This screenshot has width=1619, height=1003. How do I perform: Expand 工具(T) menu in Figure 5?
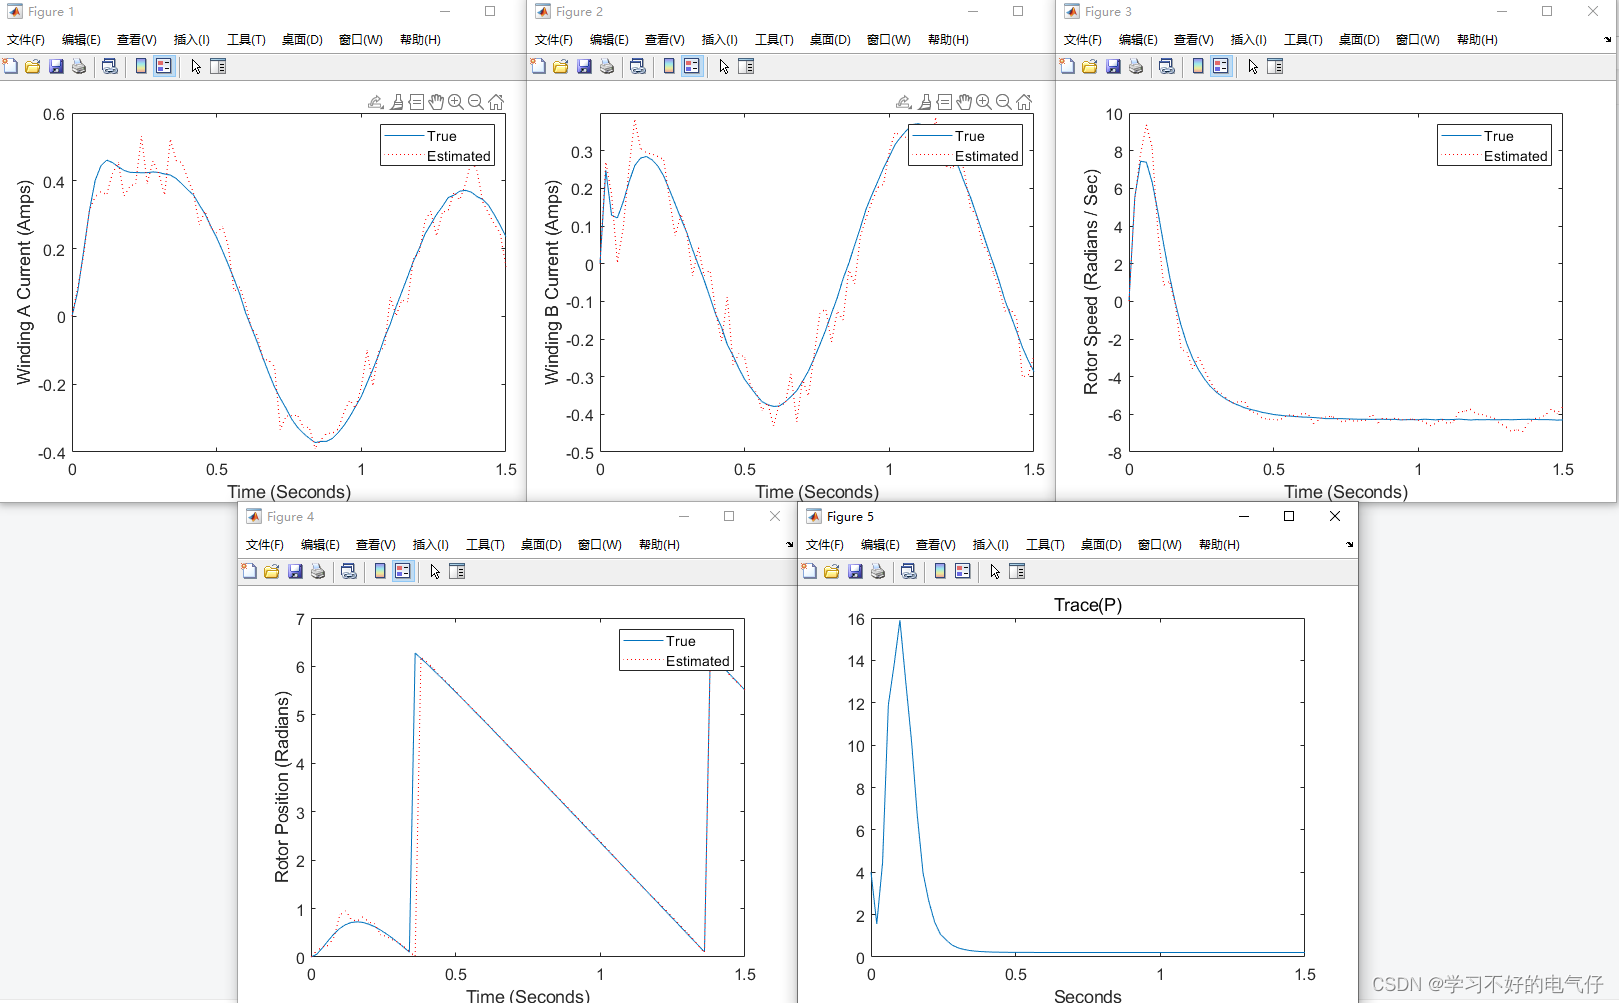[1045, 545]
